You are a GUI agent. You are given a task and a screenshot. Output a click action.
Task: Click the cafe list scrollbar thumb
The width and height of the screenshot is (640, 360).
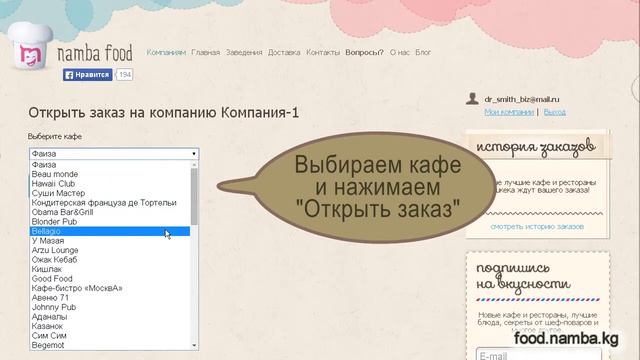(194, 196)
